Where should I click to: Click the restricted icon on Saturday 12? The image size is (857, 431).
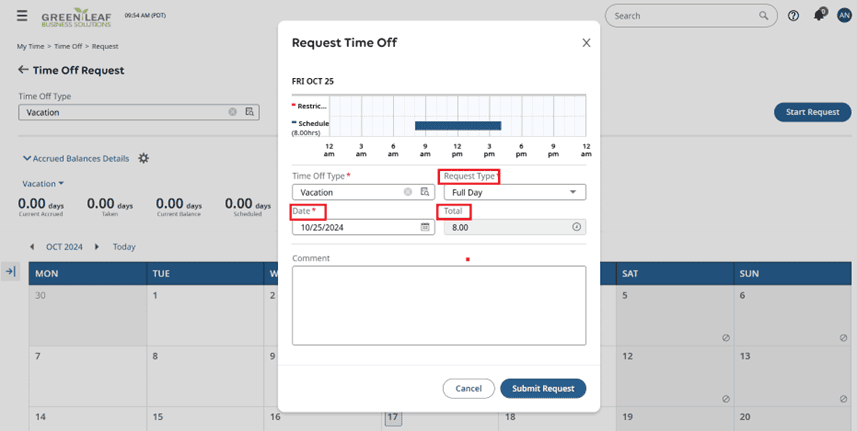[726, 399]
